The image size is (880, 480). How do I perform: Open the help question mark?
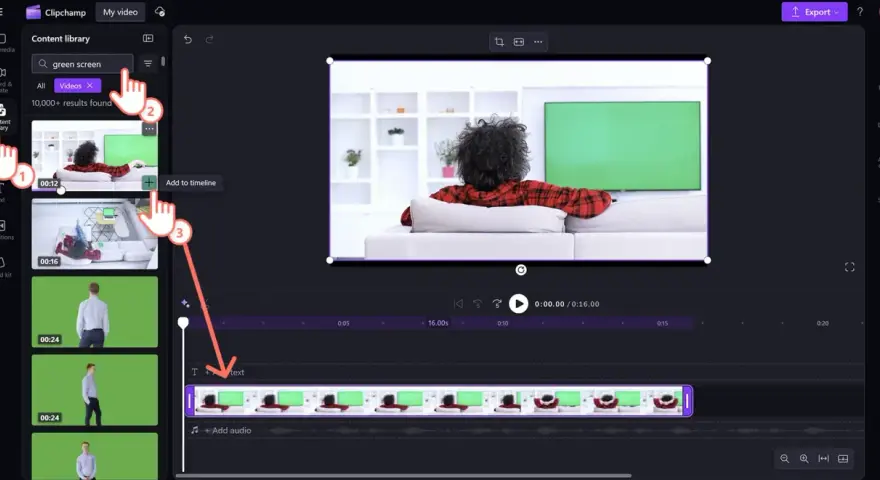coord(860,12)
